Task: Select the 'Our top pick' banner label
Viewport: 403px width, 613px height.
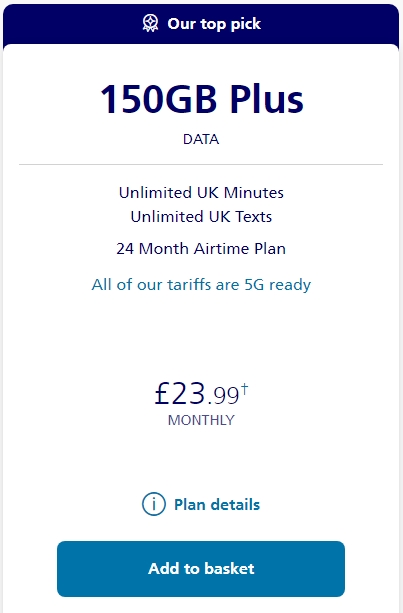Action: [x=214, y=24]
